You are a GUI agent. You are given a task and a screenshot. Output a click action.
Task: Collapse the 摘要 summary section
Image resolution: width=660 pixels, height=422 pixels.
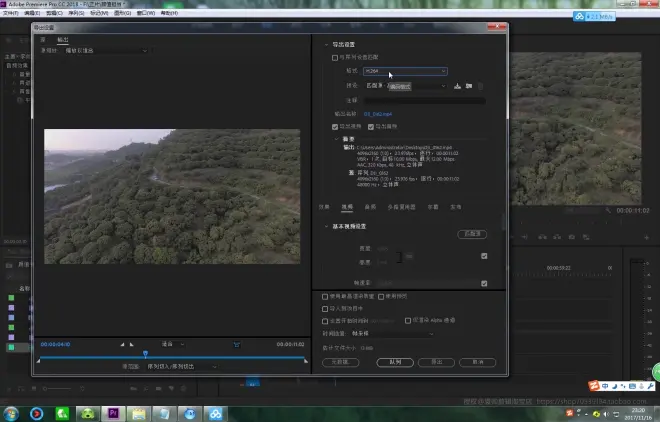point(336,139)
